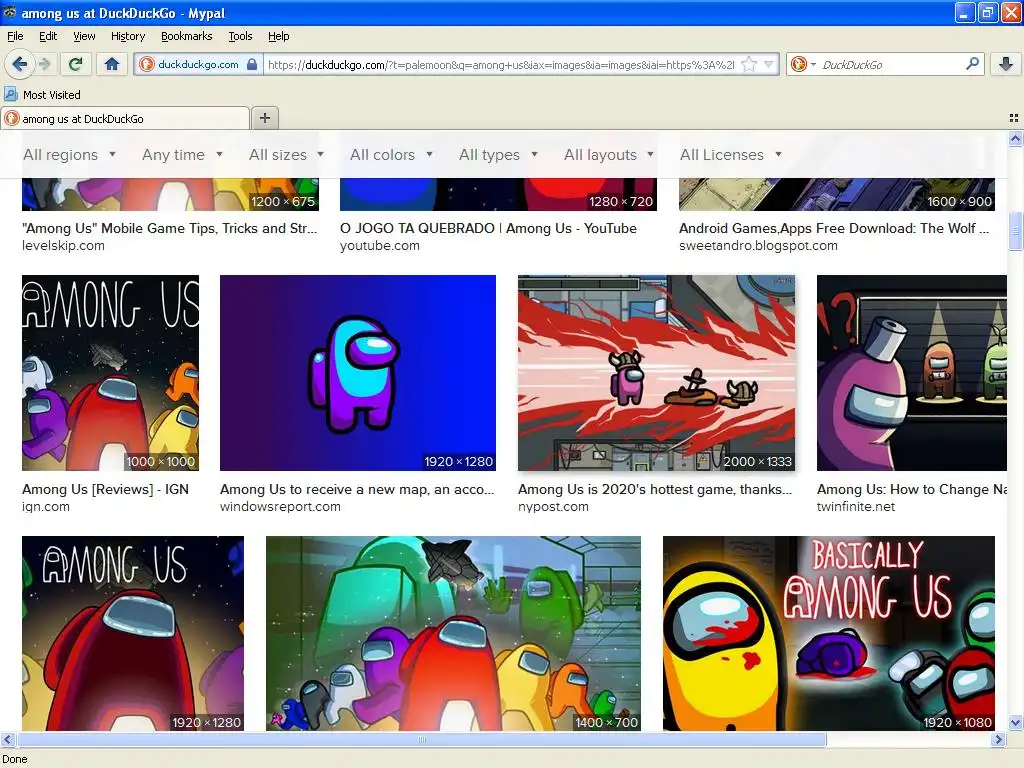Open the 1400 × 700 crewmates group image
Viewport: 1024px width, 768px height.
(453, 633)
